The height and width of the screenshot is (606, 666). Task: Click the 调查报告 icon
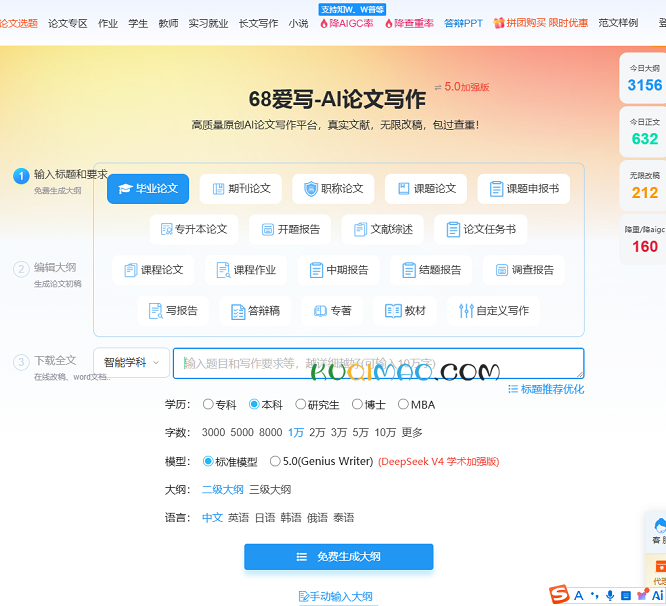(502, 270)
